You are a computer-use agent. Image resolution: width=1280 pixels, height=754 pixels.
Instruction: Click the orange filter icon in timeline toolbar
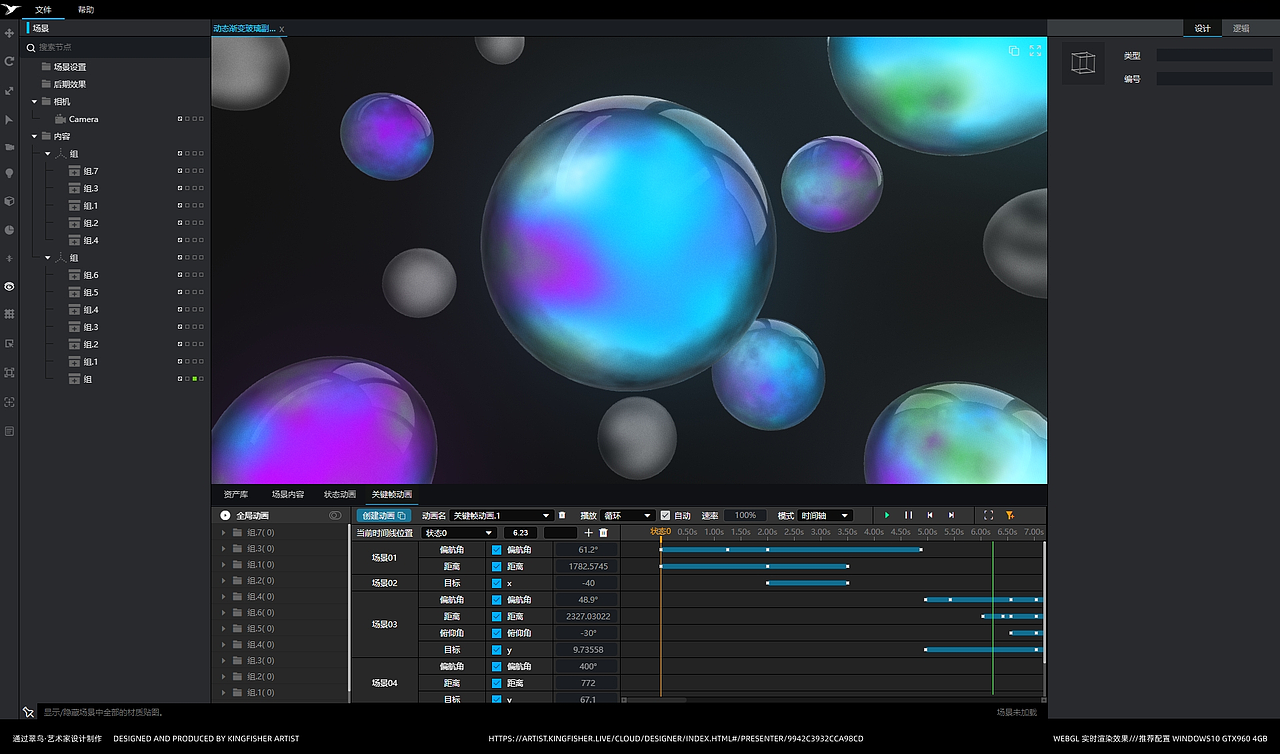1010,515
